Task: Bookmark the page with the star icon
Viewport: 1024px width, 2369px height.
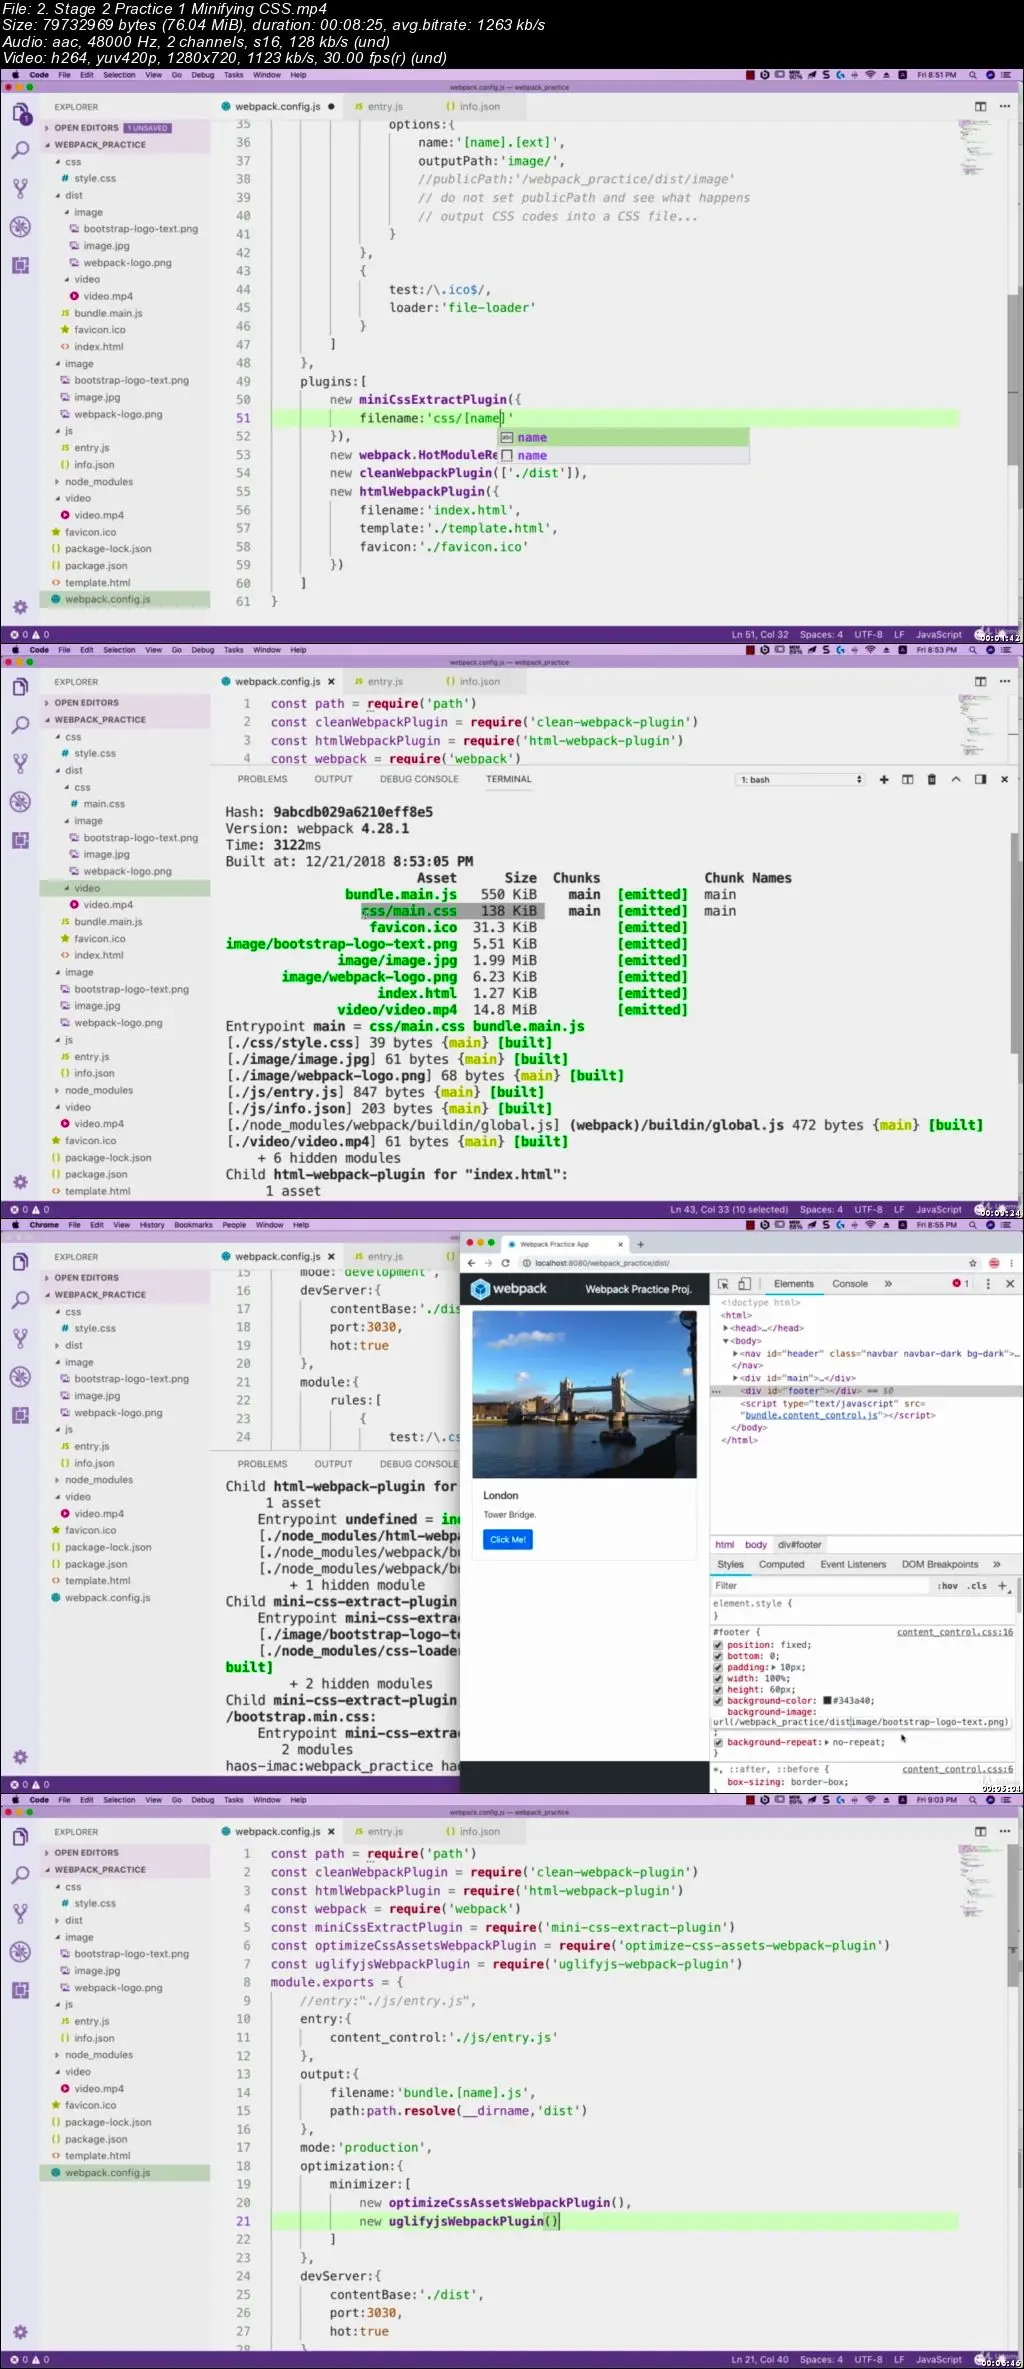Action: pyautogui.click(x=972, y=1263)
